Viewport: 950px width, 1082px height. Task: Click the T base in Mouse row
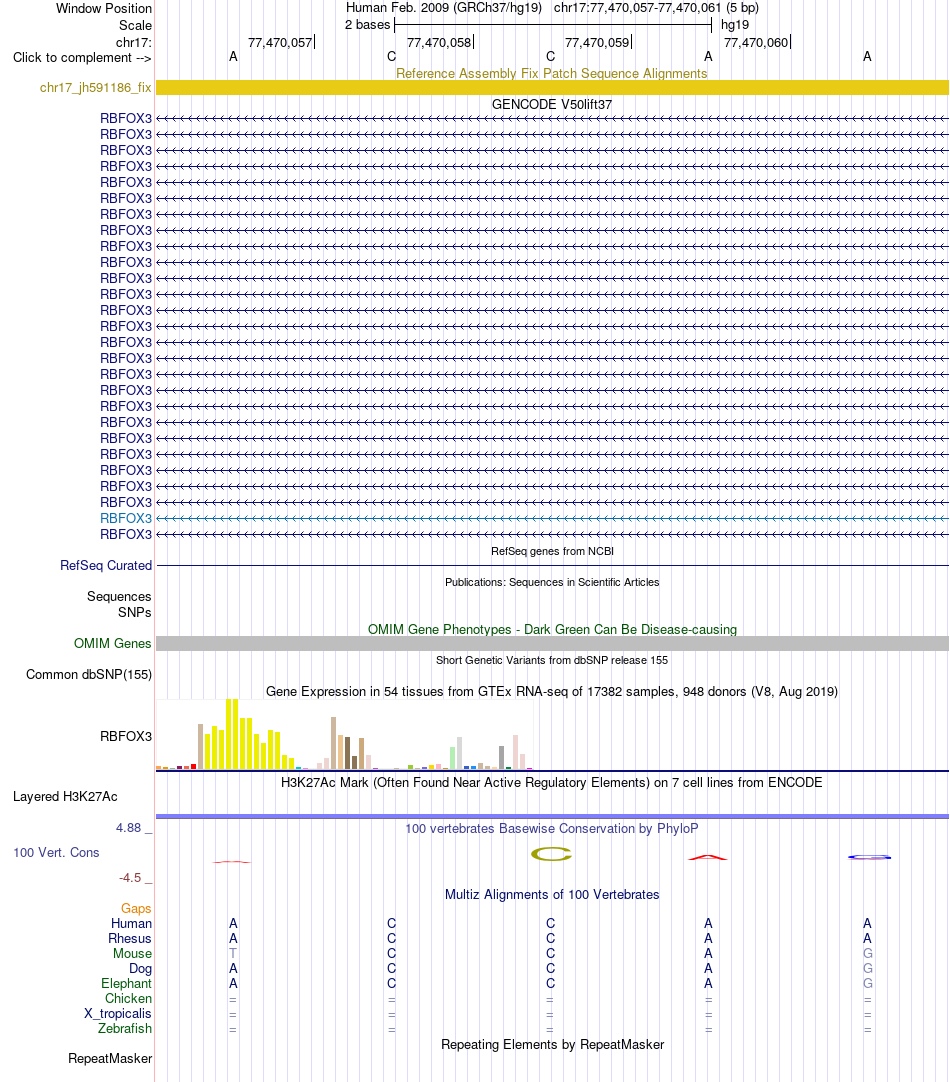tap(233, 954)
